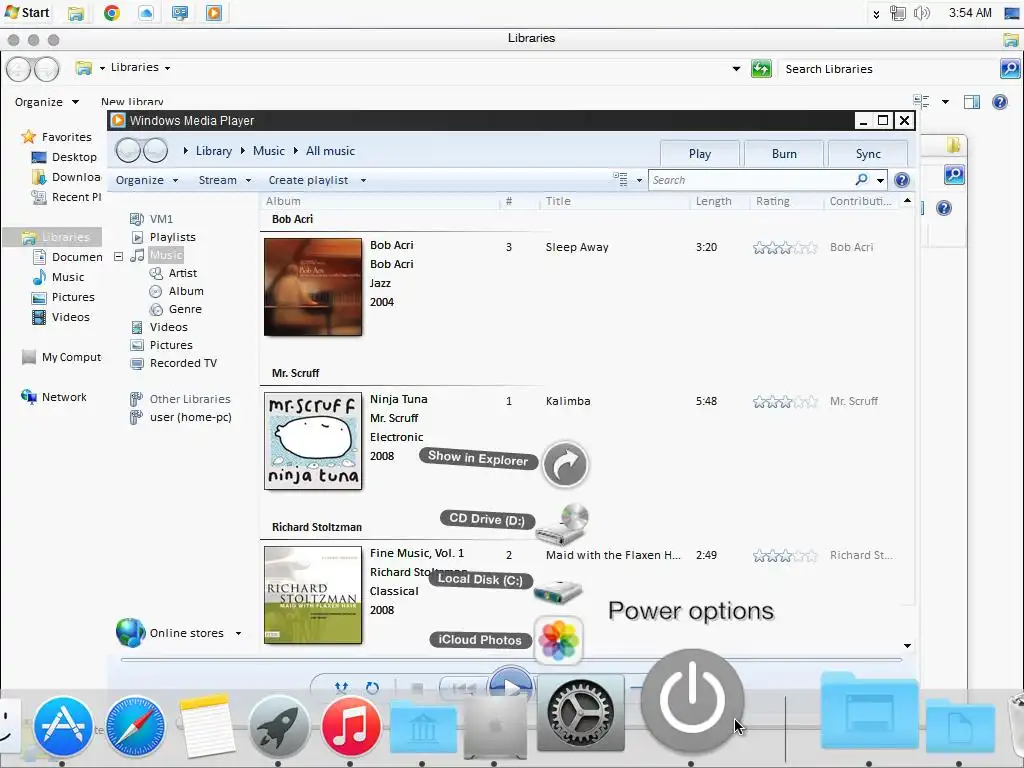The height and width of the screenshot is (768, 1024).
Task: Open the Create playlist dropdown
Action: [317, 180]
